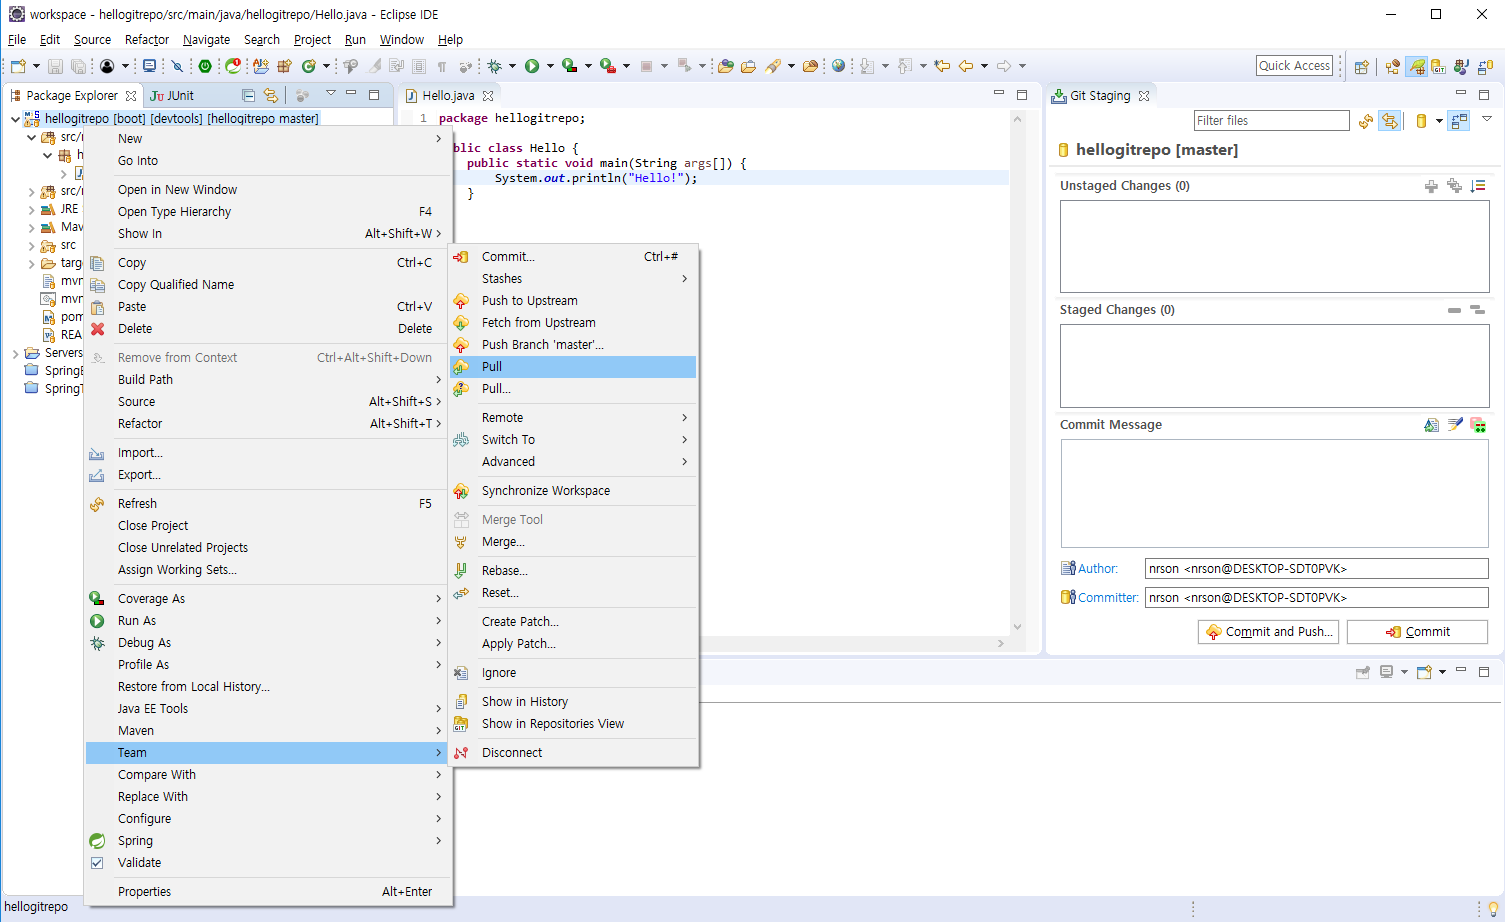Click the Save toolbar icon
Screen dimensions: 1505x922
pyautogui.click(x=55, y=66)
